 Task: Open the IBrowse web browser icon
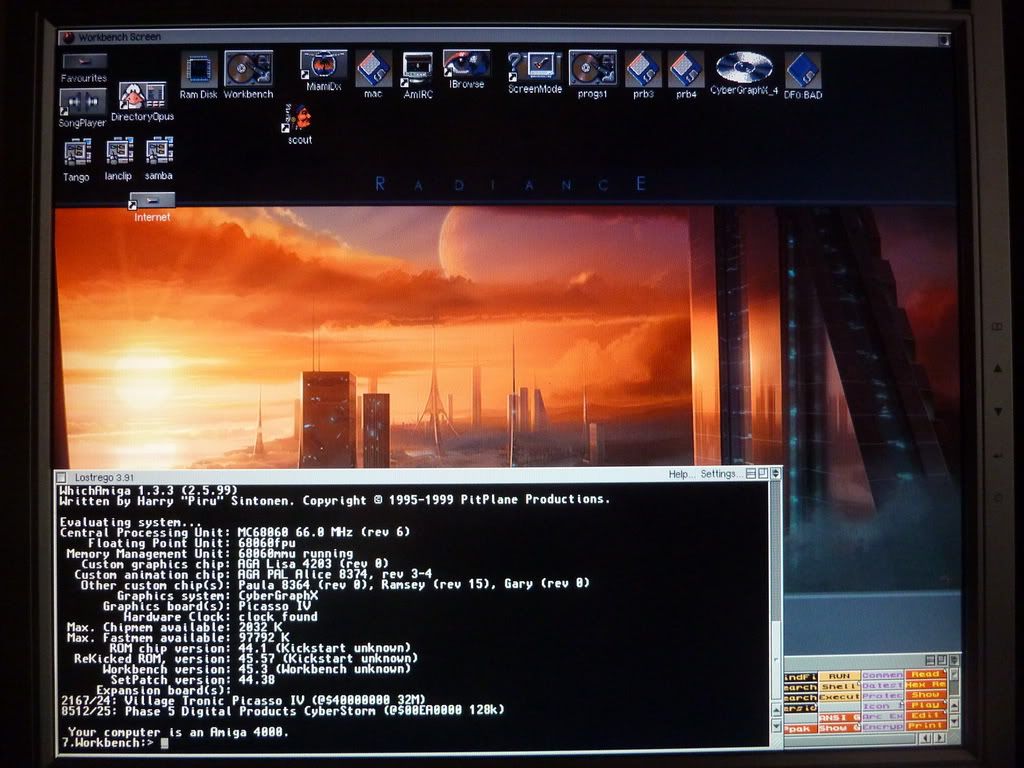tap(466, 64)
